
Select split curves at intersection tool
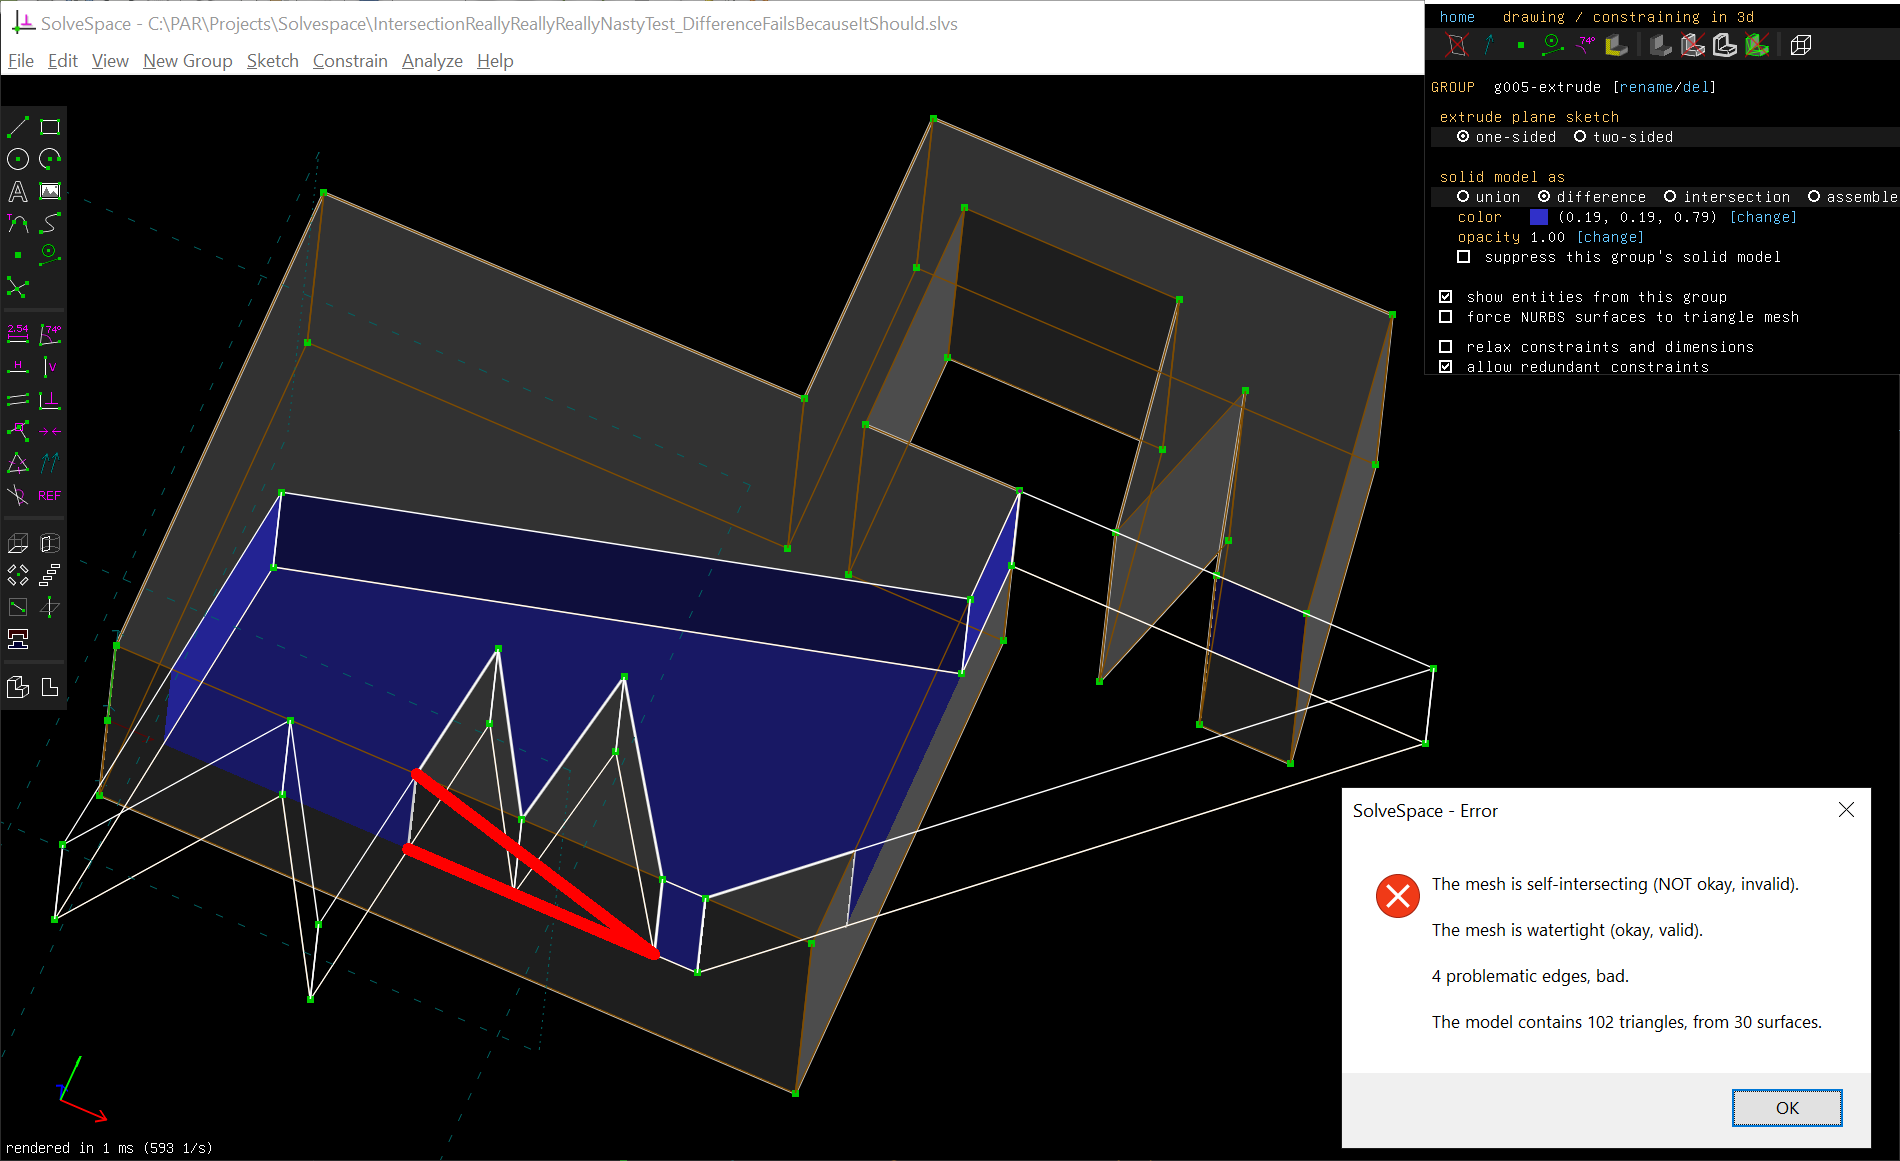[x=18, y=288]
